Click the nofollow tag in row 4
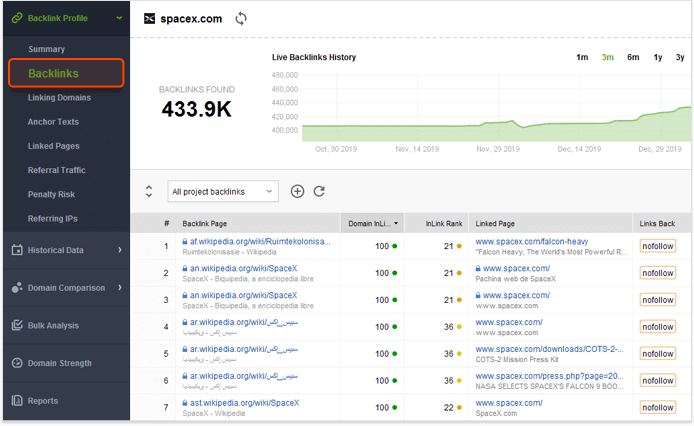The height and width of the screenshot is (426, 694). (x=658, y=327)
